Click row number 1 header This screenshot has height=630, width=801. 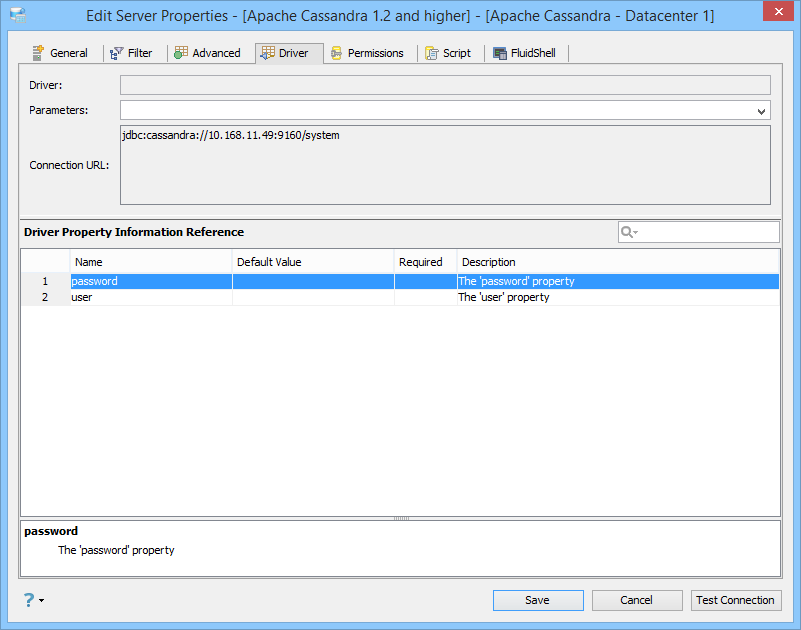[x=45, y=281]
